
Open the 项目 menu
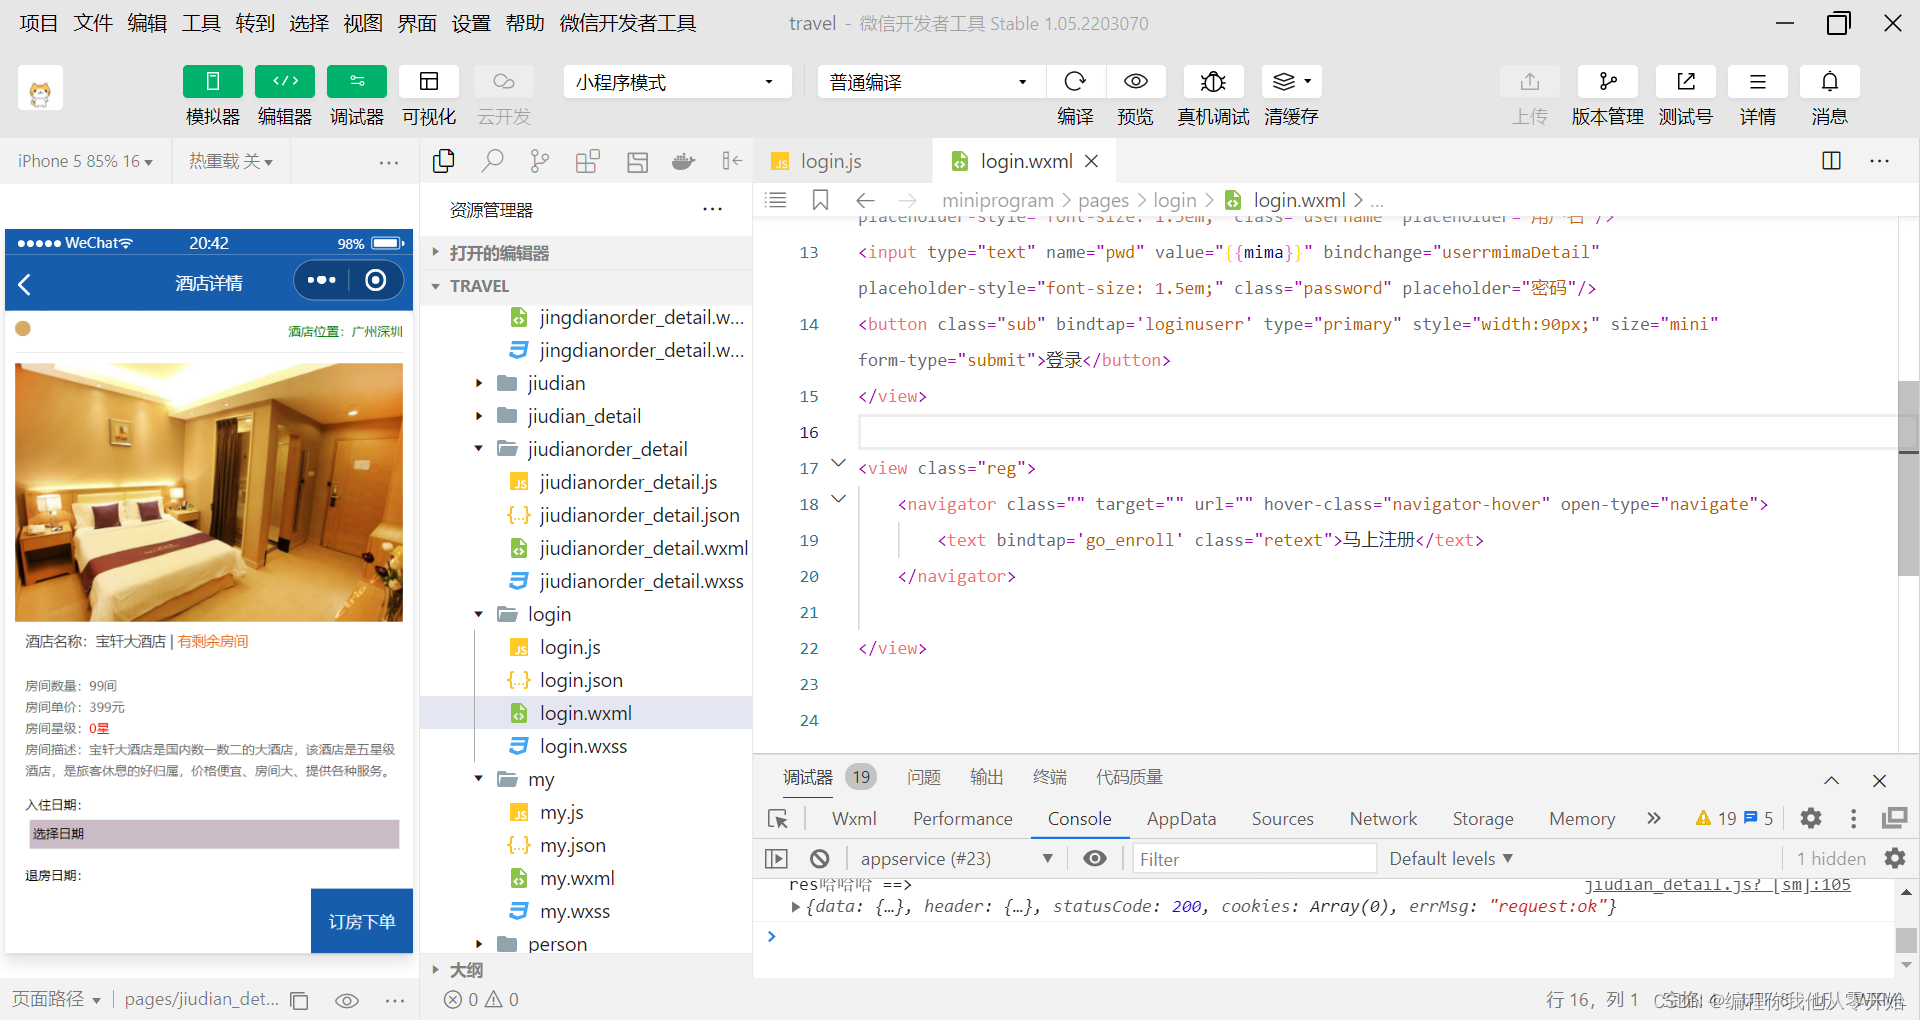tap(39, 23)
